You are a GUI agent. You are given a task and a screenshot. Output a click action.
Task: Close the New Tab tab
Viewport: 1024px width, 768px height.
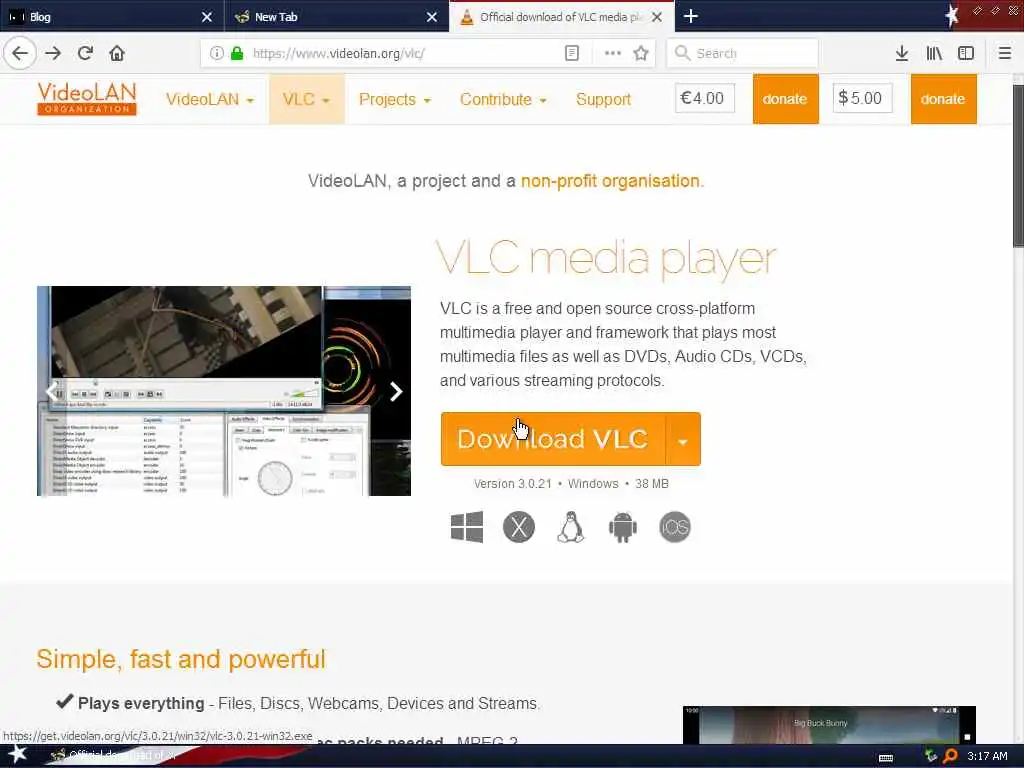click(x=432, y=17)
